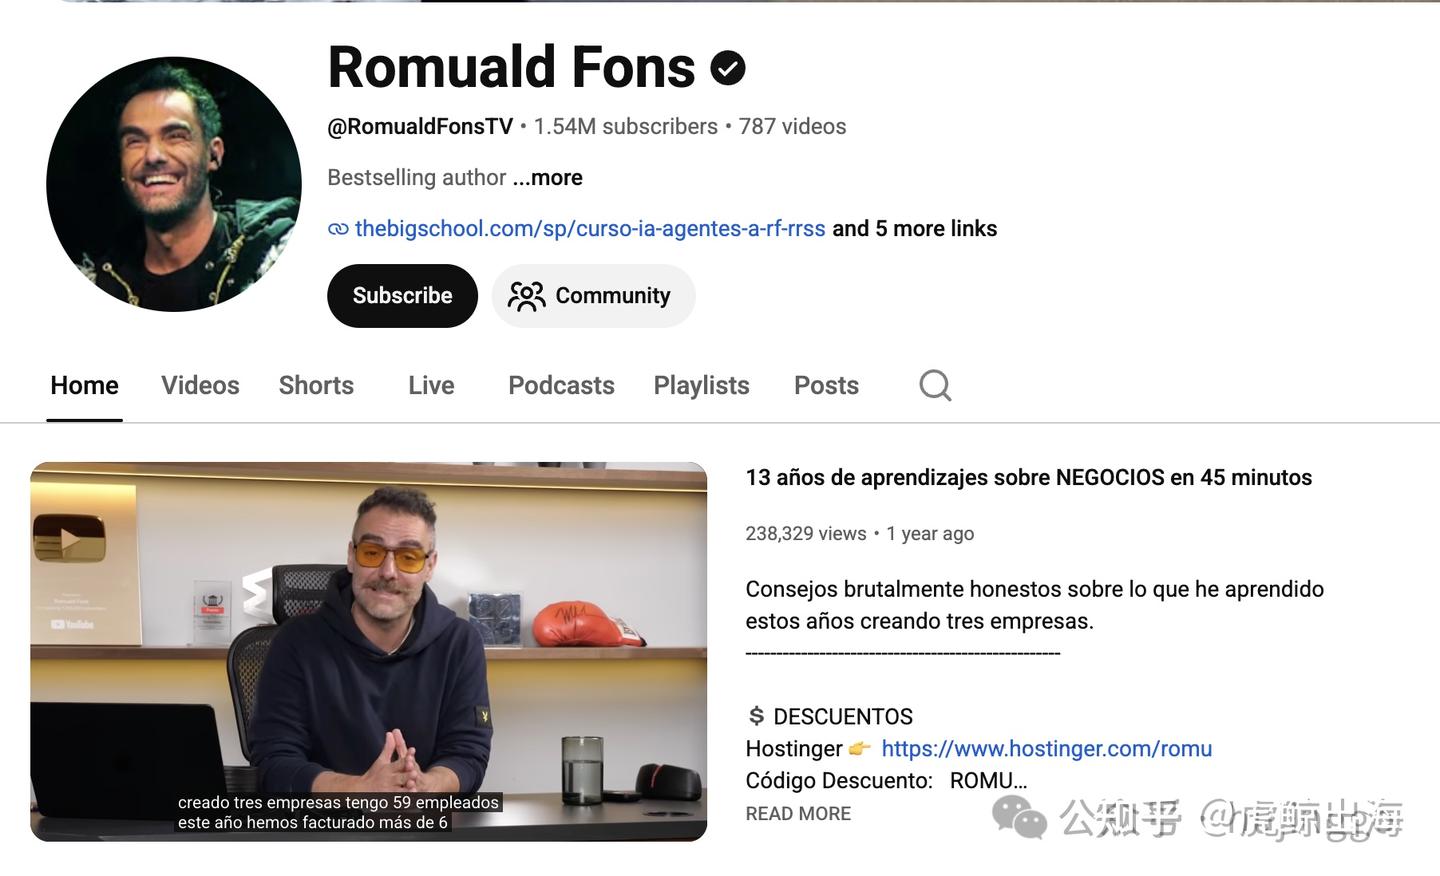Show the 'and 5 more links' list

pyautogui.click(x=914, y=228)
